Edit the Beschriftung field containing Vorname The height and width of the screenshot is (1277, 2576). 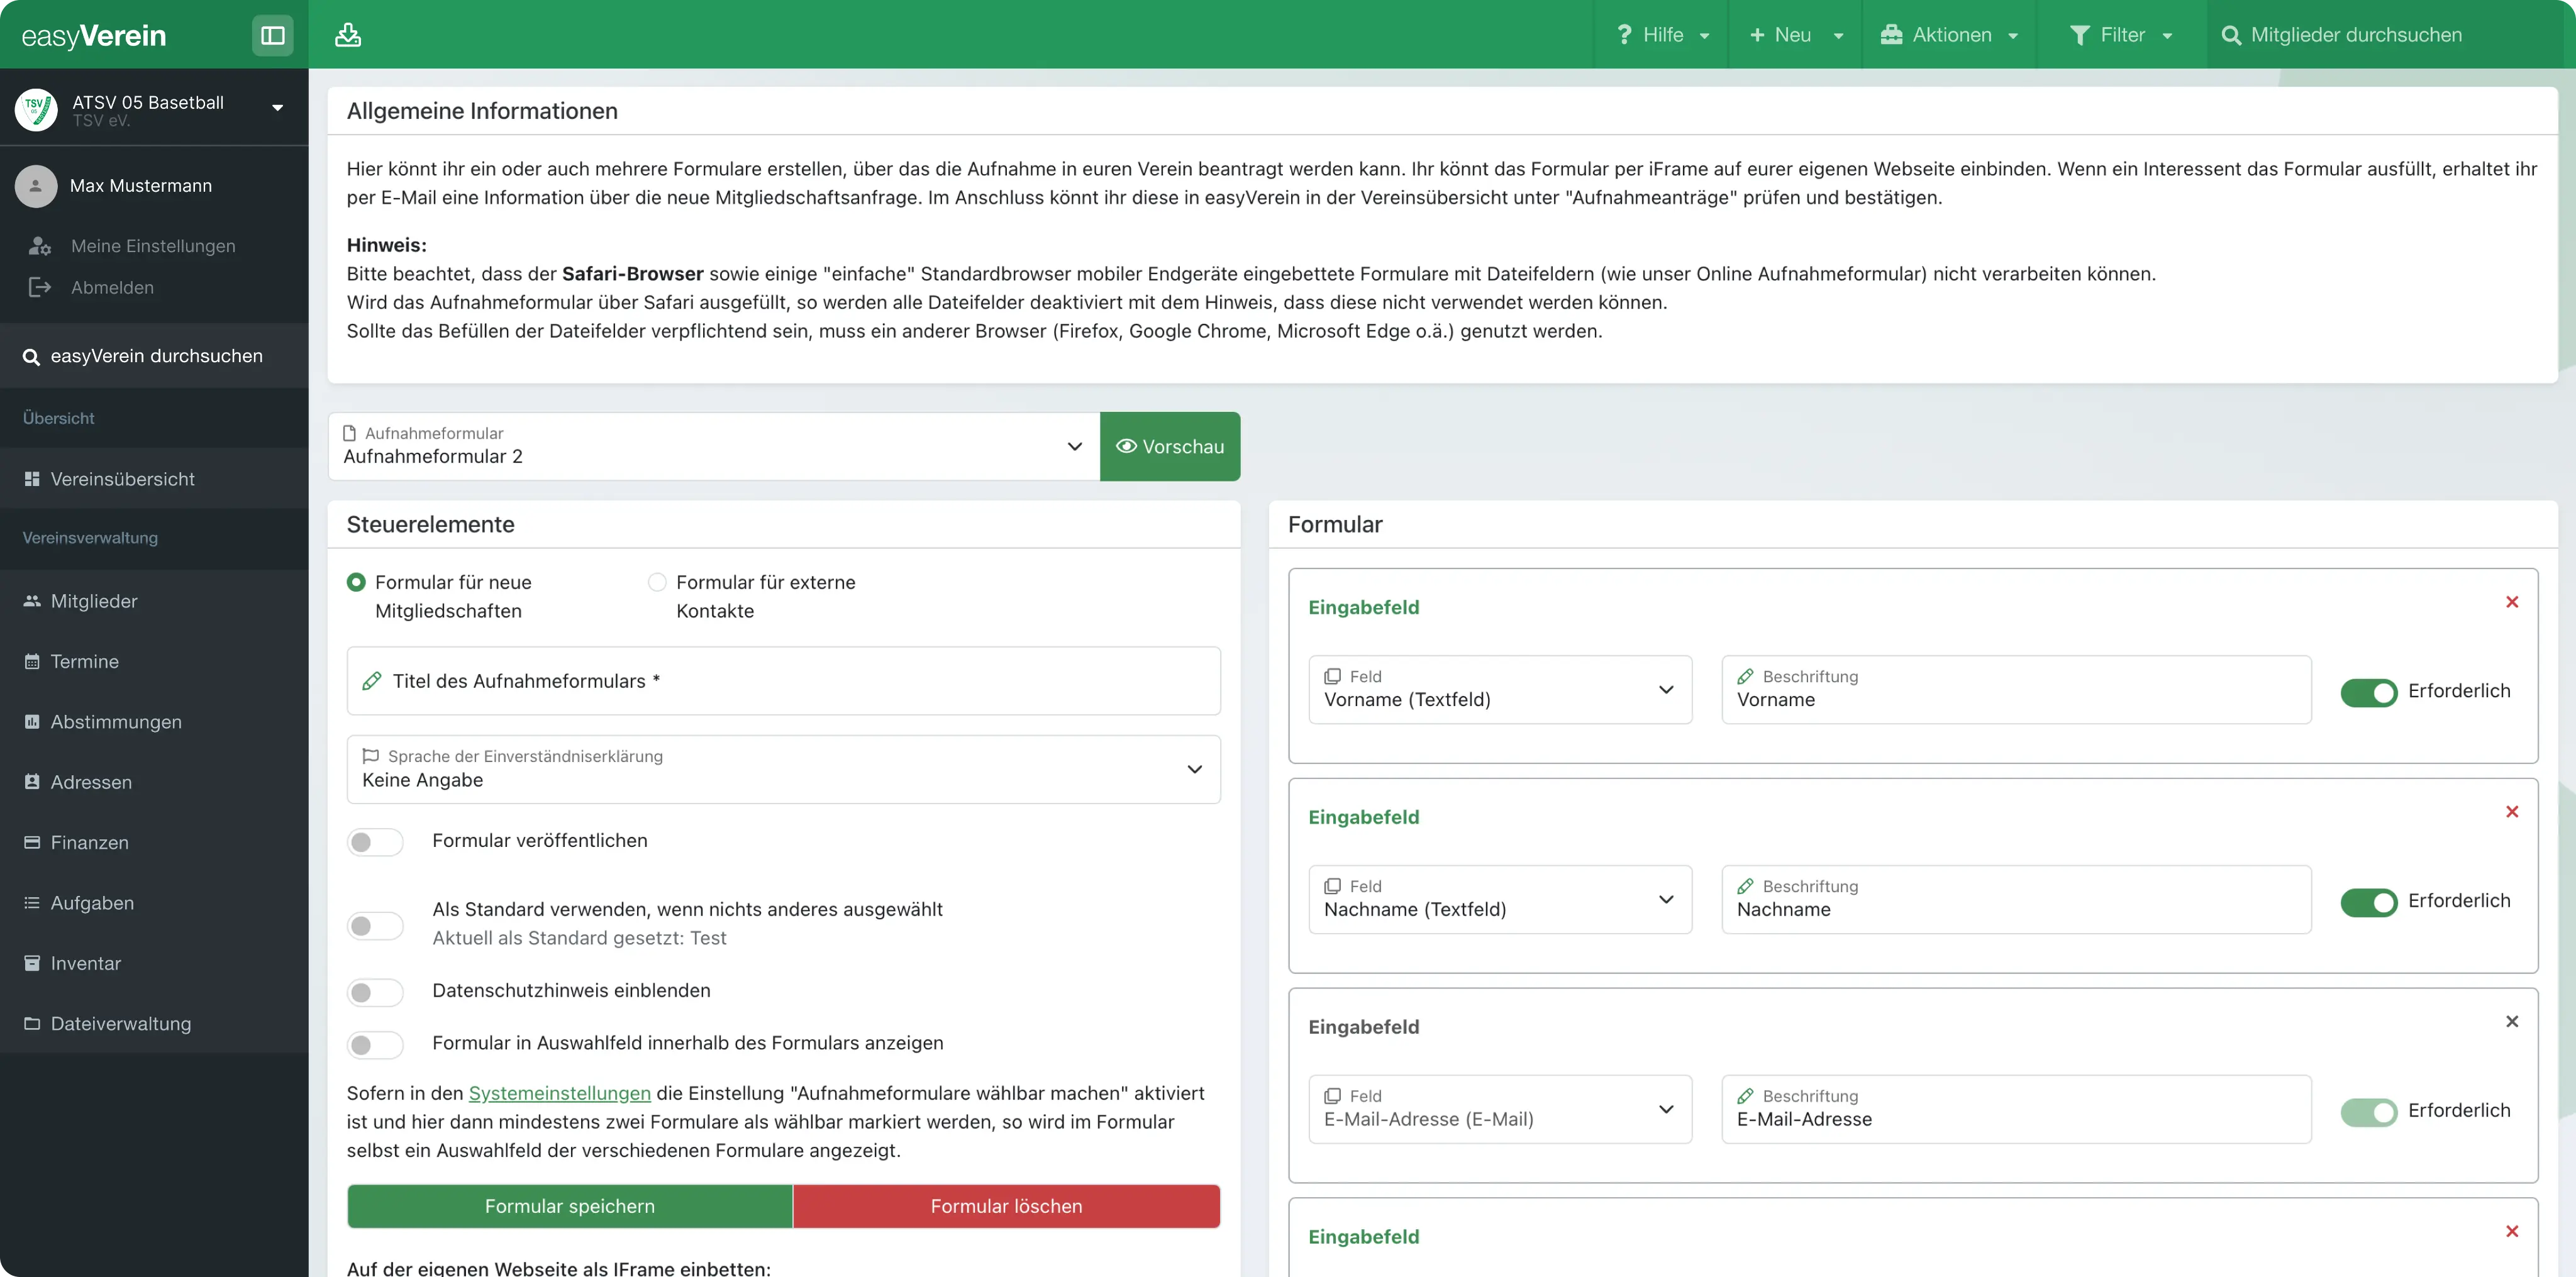tap(2016, 689)
